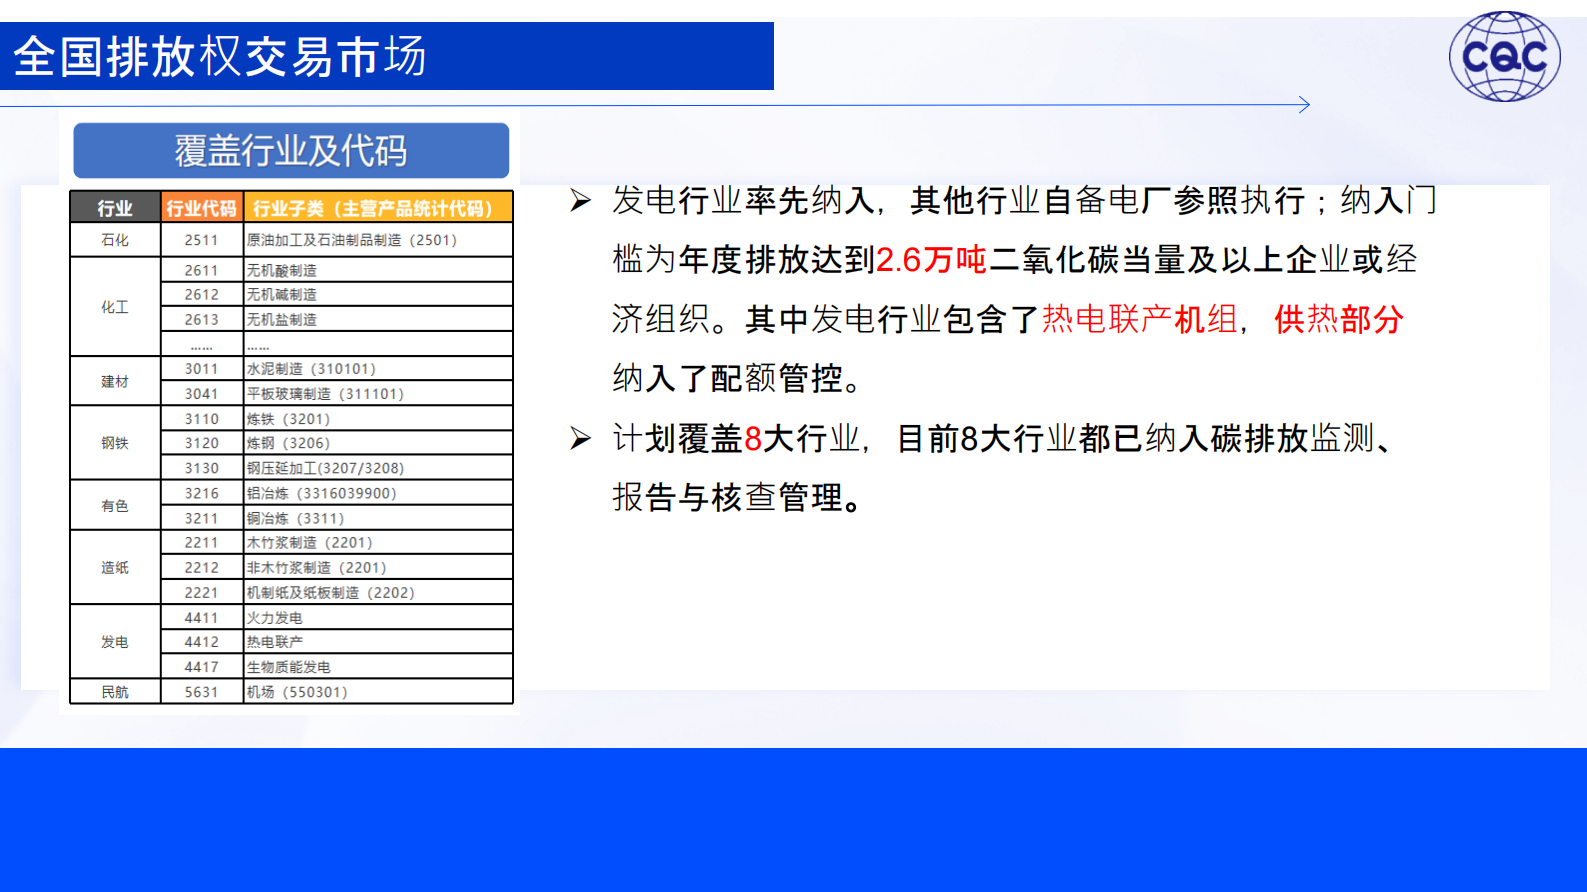Select the 无机盐制造 cell
The image size is (1587, 892).
[378, 319]
